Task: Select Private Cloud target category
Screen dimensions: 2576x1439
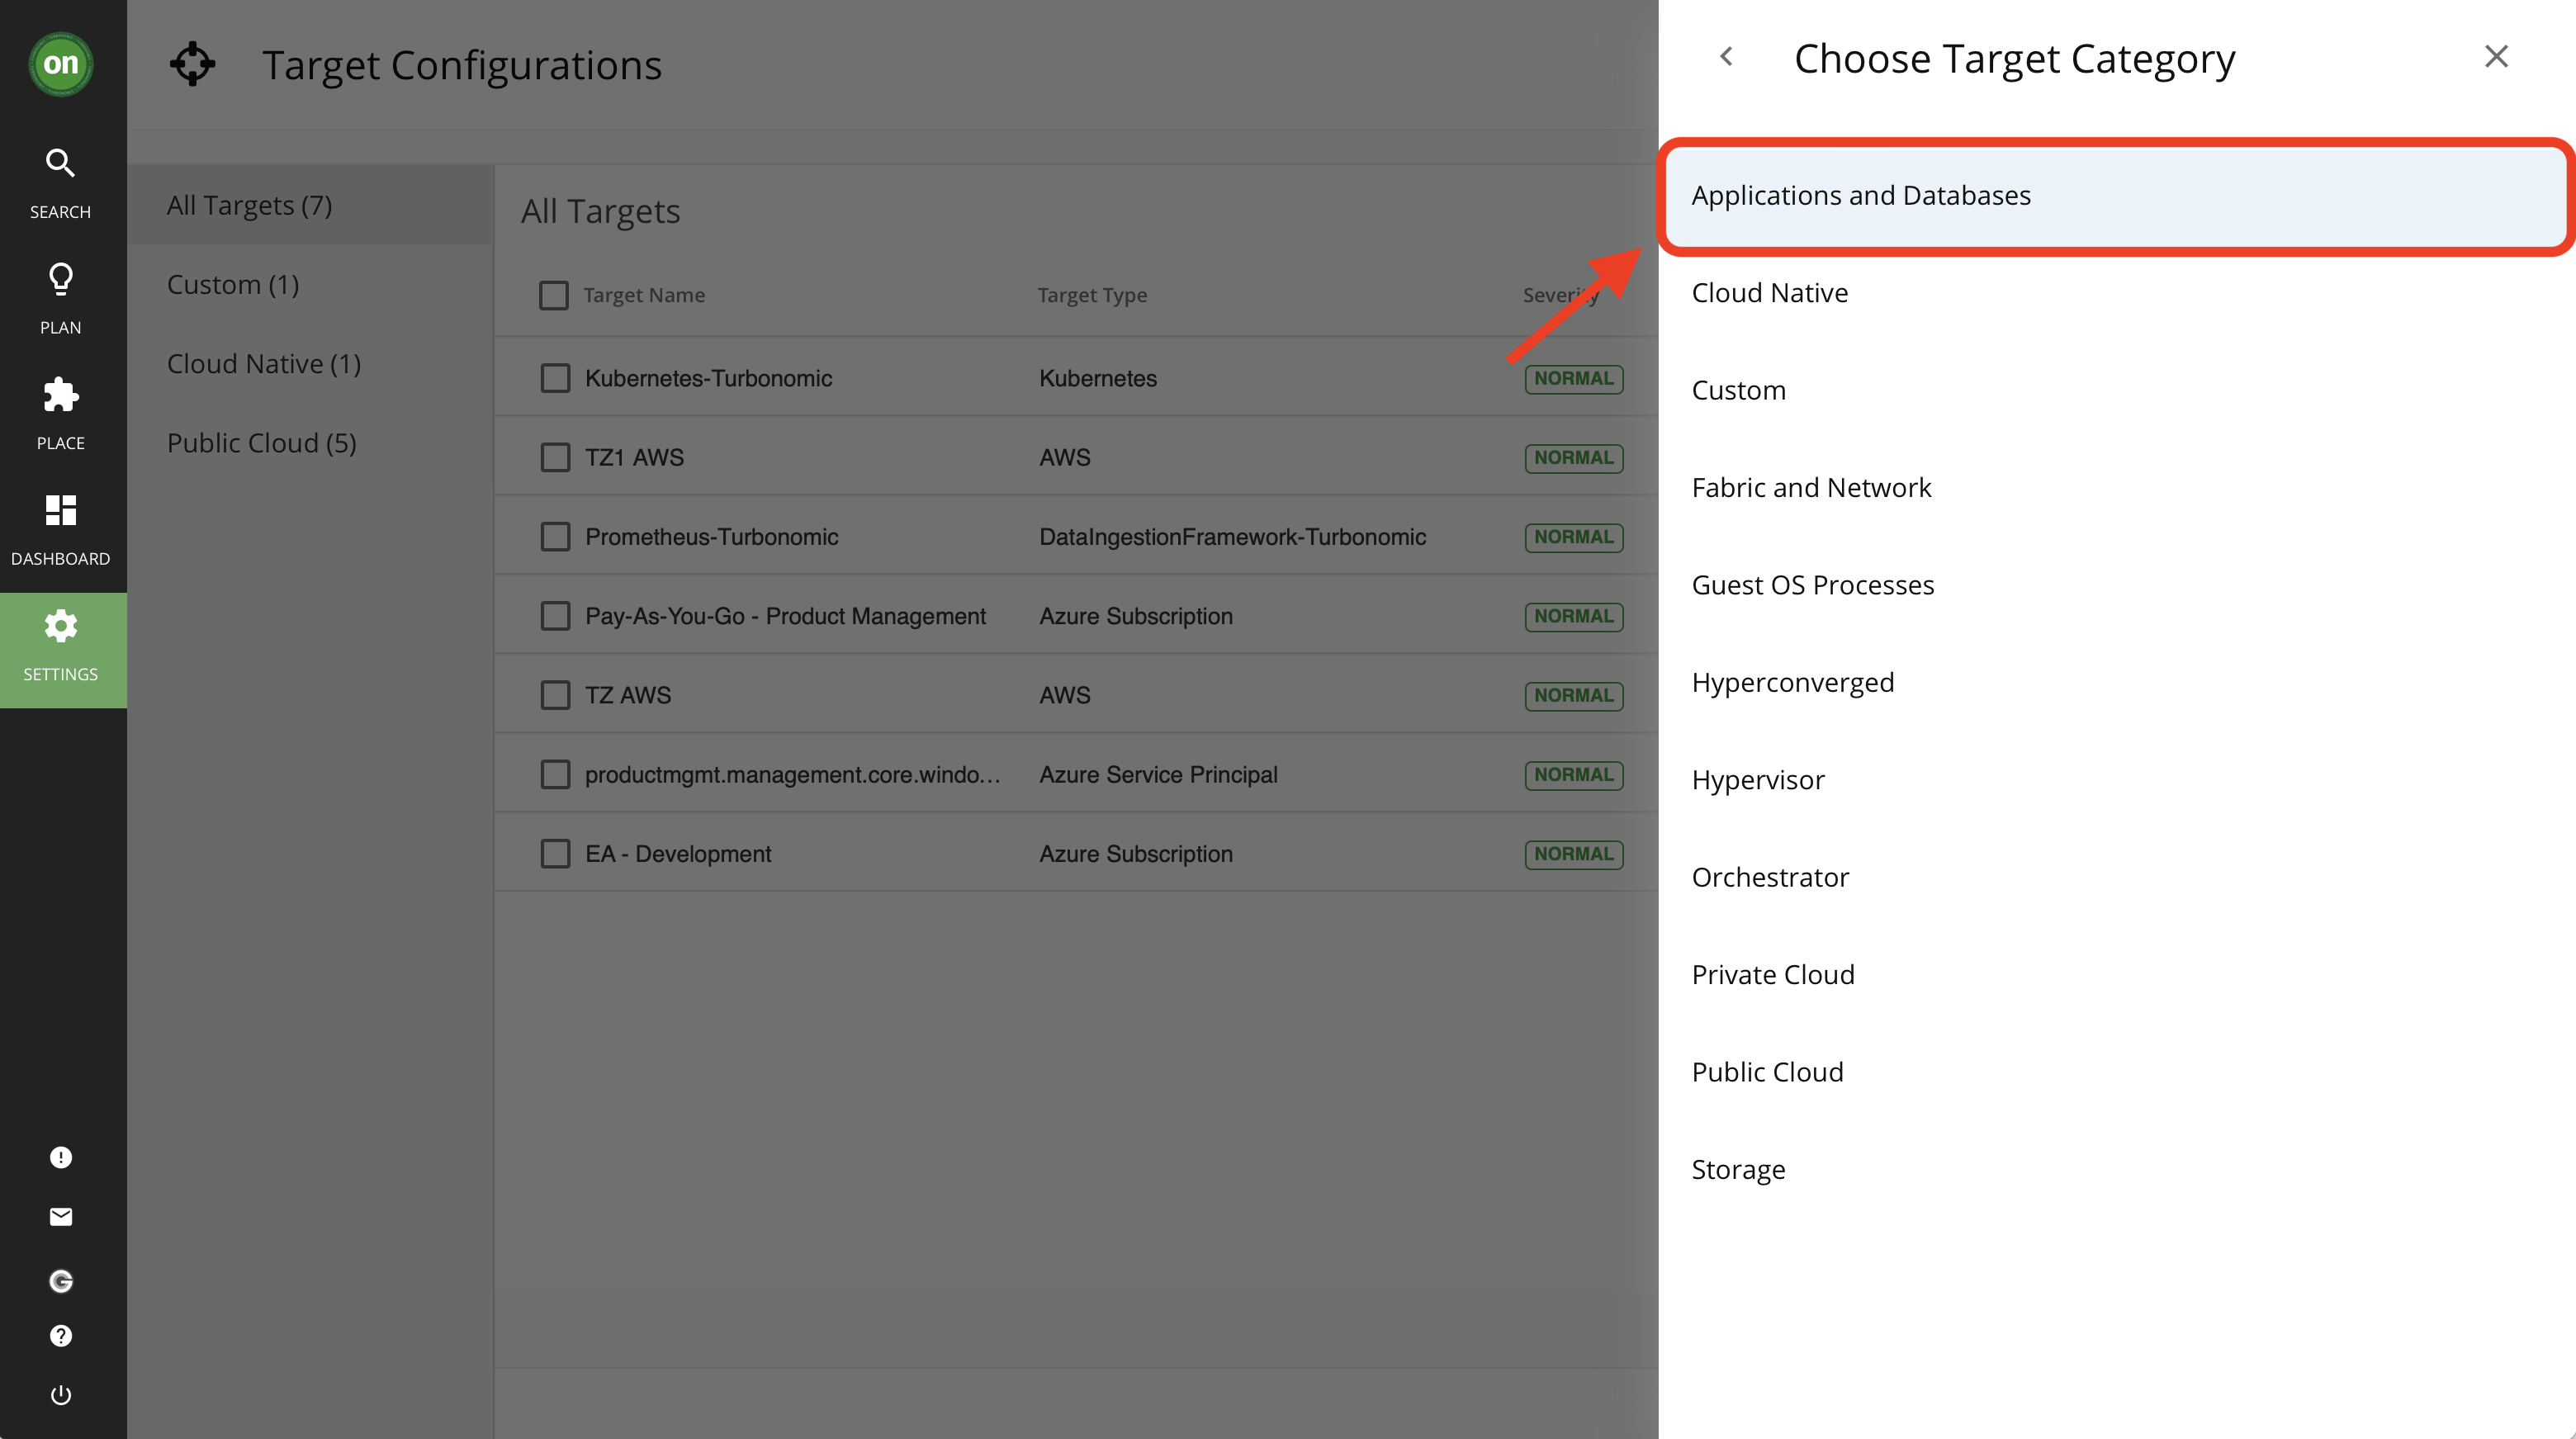Action: [1771, 973]
